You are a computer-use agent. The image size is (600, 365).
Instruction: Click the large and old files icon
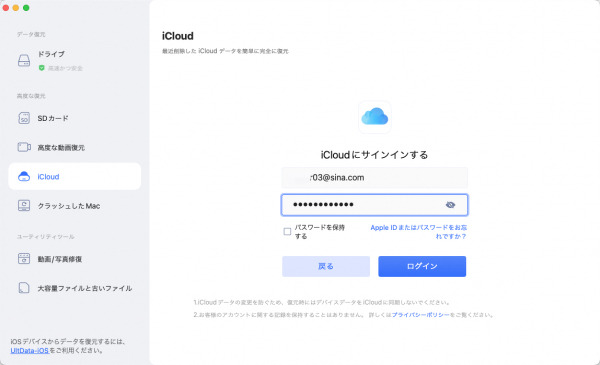click(x=24, y=288)
